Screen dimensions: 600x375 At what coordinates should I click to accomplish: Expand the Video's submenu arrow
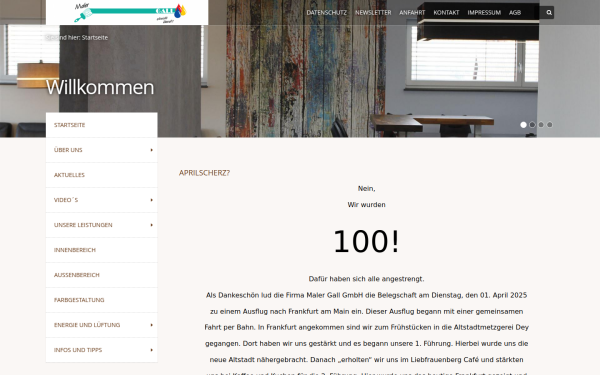point(152,200)
